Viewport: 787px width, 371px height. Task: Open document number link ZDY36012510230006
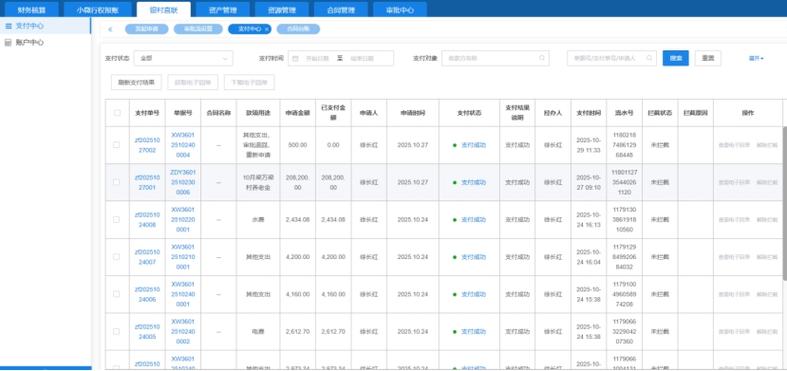183,182
